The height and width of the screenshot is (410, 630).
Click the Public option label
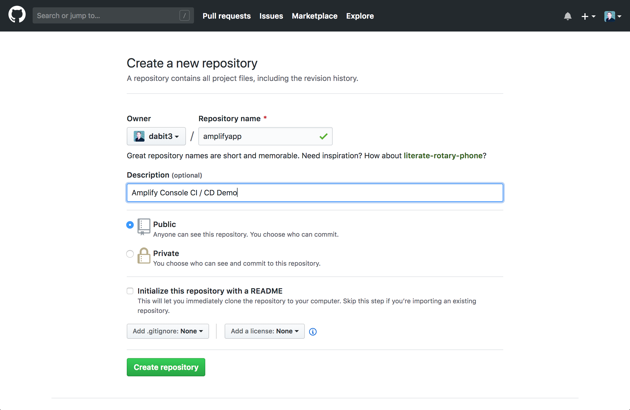click(164, 224)
